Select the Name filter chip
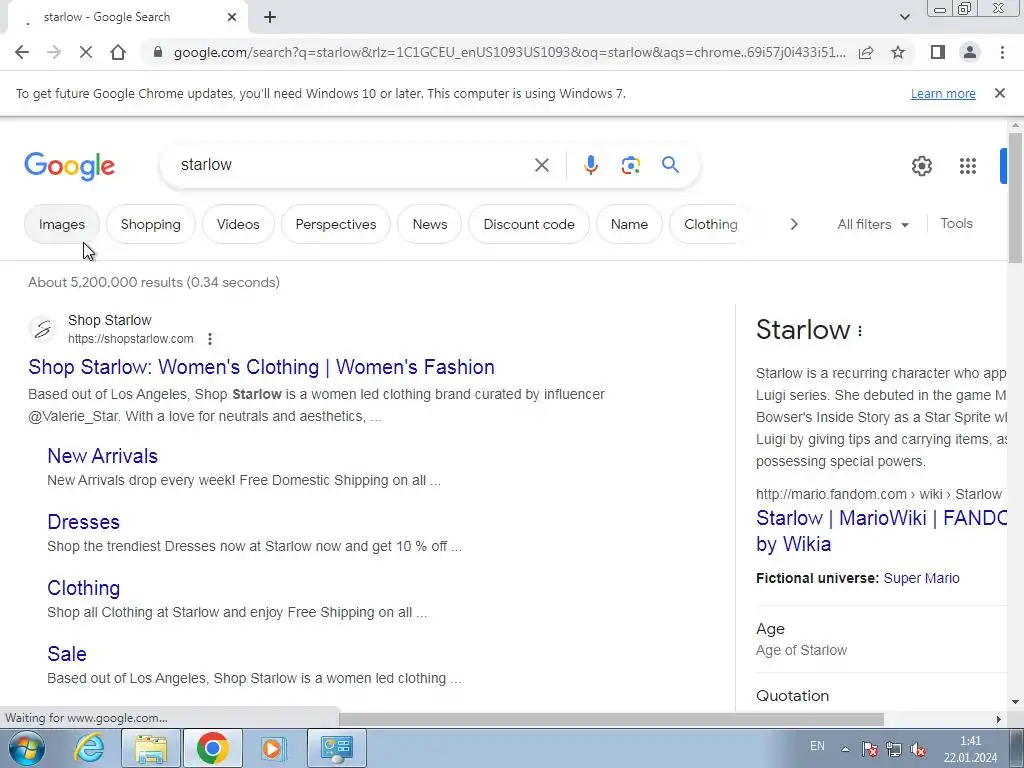The image size is (1024, 768). tap(630, 224)
